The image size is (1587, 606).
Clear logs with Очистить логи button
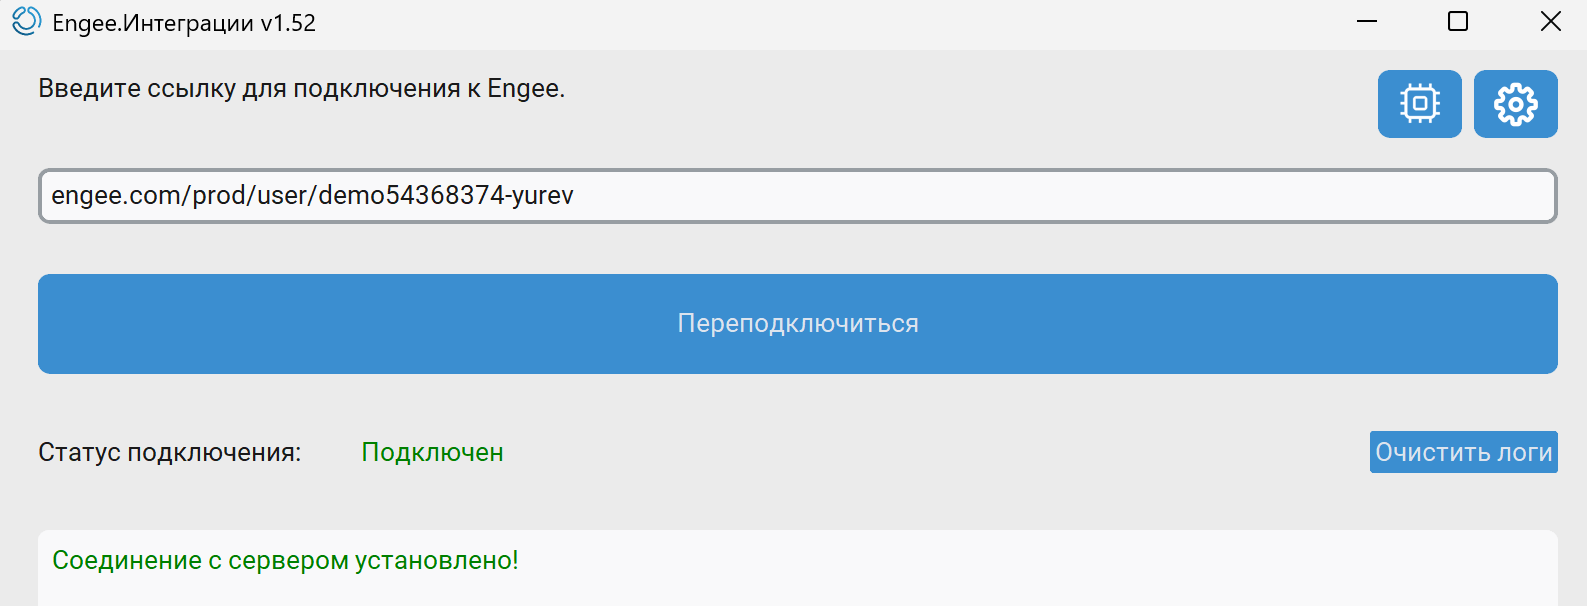pyautogui.click(x=1463, y=452)
